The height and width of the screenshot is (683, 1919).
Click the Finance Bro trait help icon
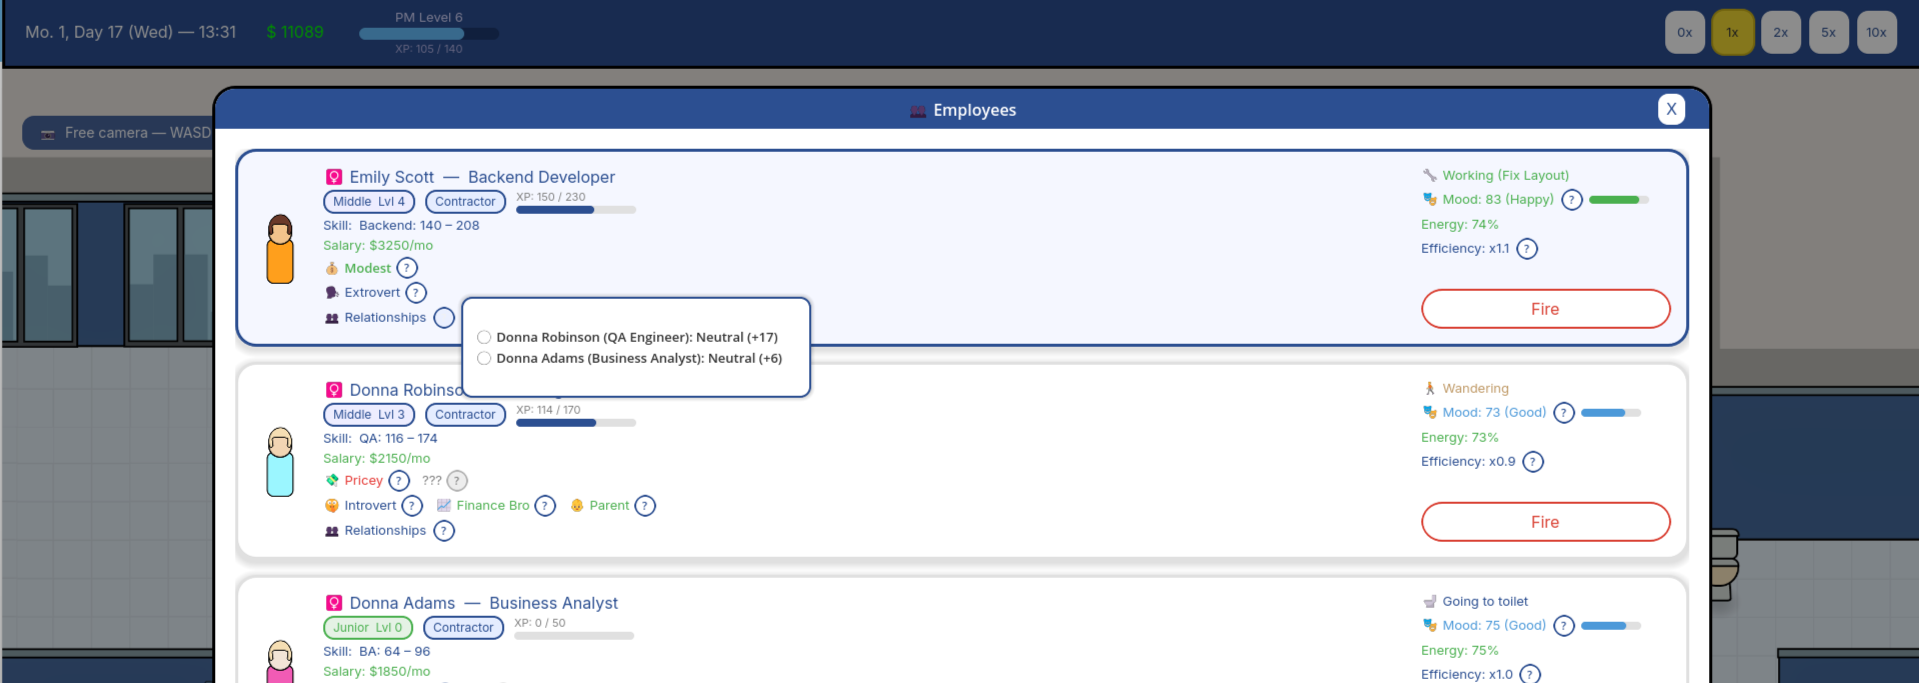545,506
